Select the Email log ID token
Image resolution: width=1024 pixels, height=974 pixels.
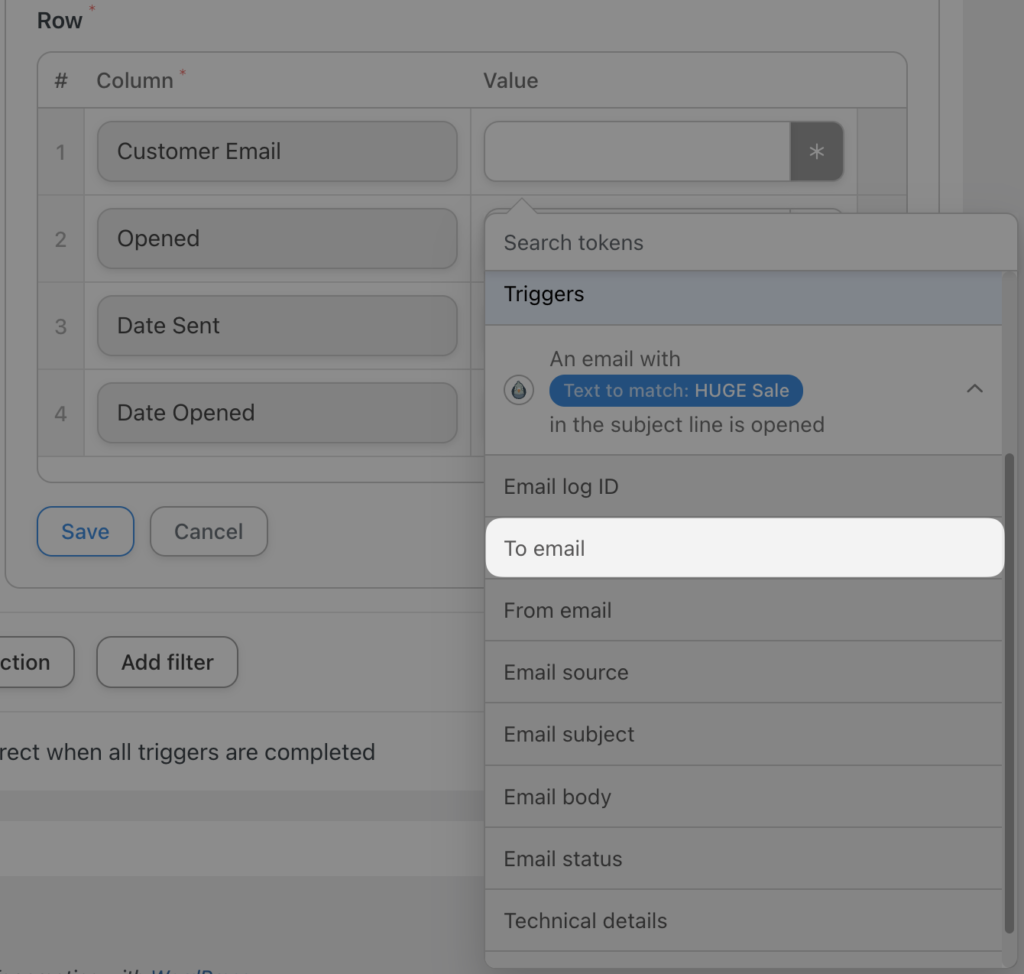[743, 487]
